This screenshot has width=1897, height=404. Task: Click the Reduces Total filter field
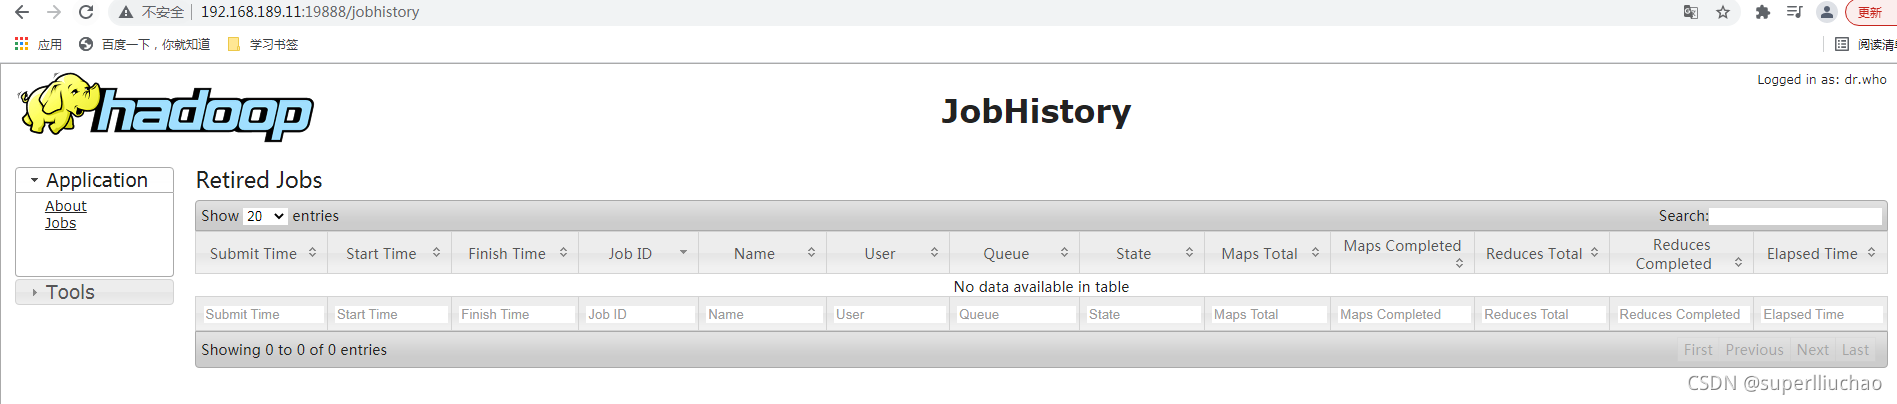click(1542, 314)
